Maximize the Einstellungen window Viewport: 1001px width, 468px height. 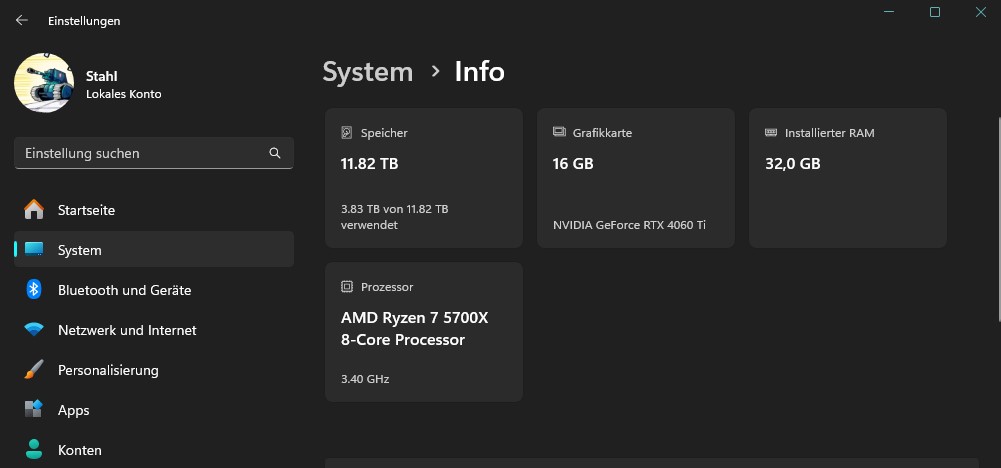point(935,12)
